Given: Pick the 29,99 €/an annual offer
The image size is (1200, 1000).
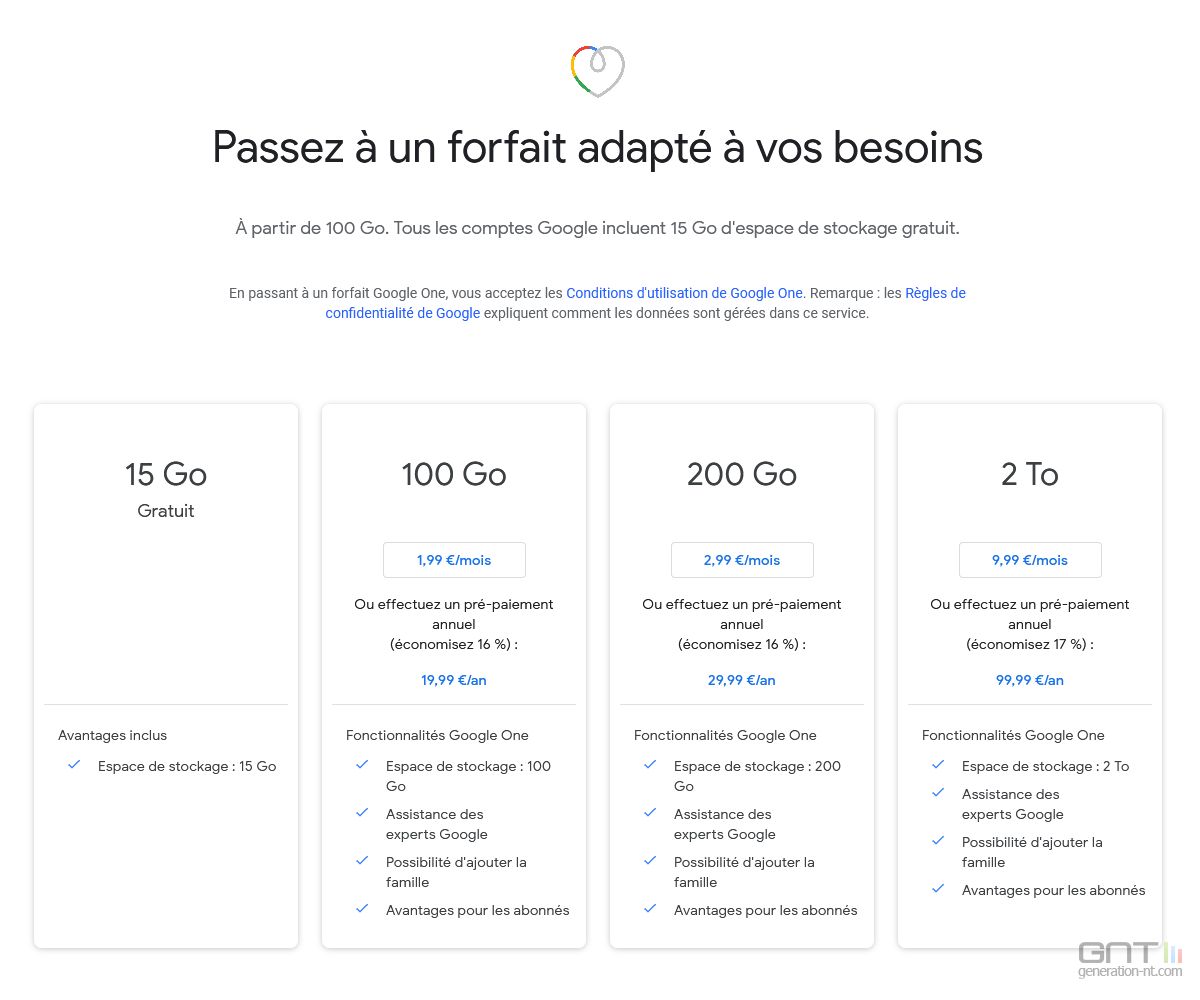Looking at the screenshot, I should (742, 680).
